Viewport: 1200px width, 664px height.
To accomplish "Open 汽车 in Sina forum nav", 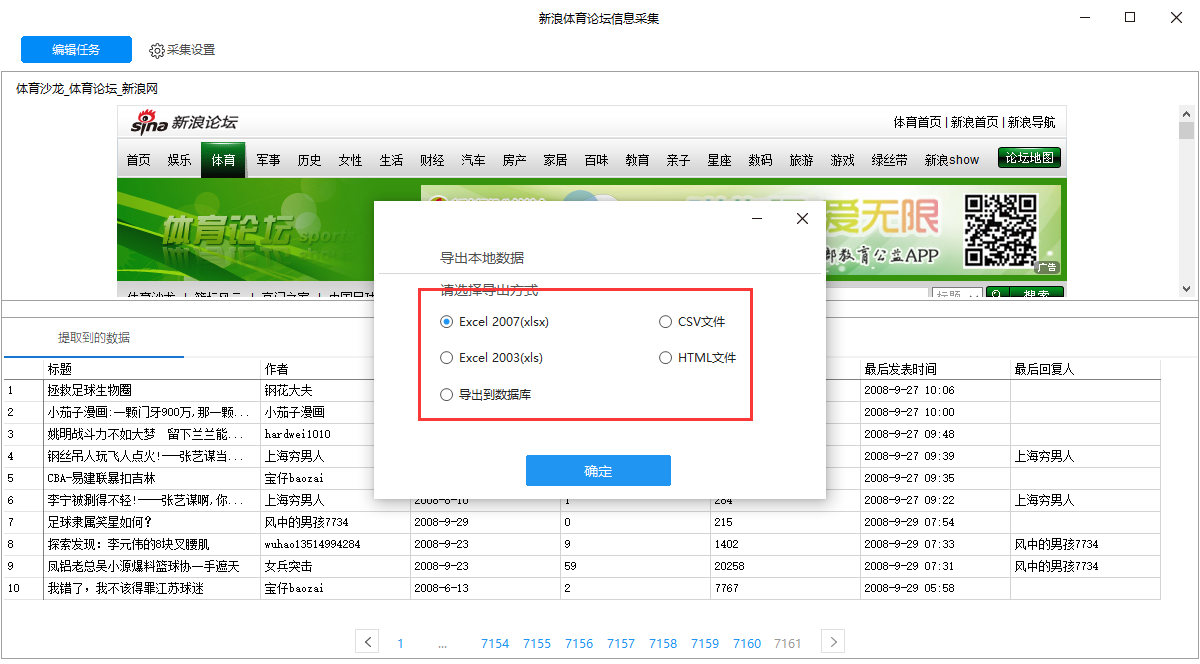I will 473,160.
